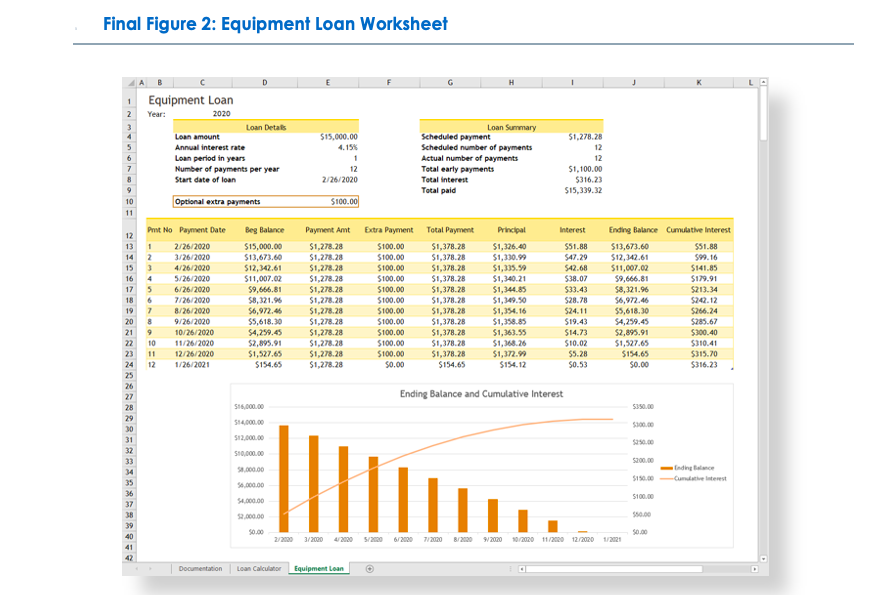Select the Equipment Loan sheet tab
This screenshot has height=595, width=889.
(318, 568)
